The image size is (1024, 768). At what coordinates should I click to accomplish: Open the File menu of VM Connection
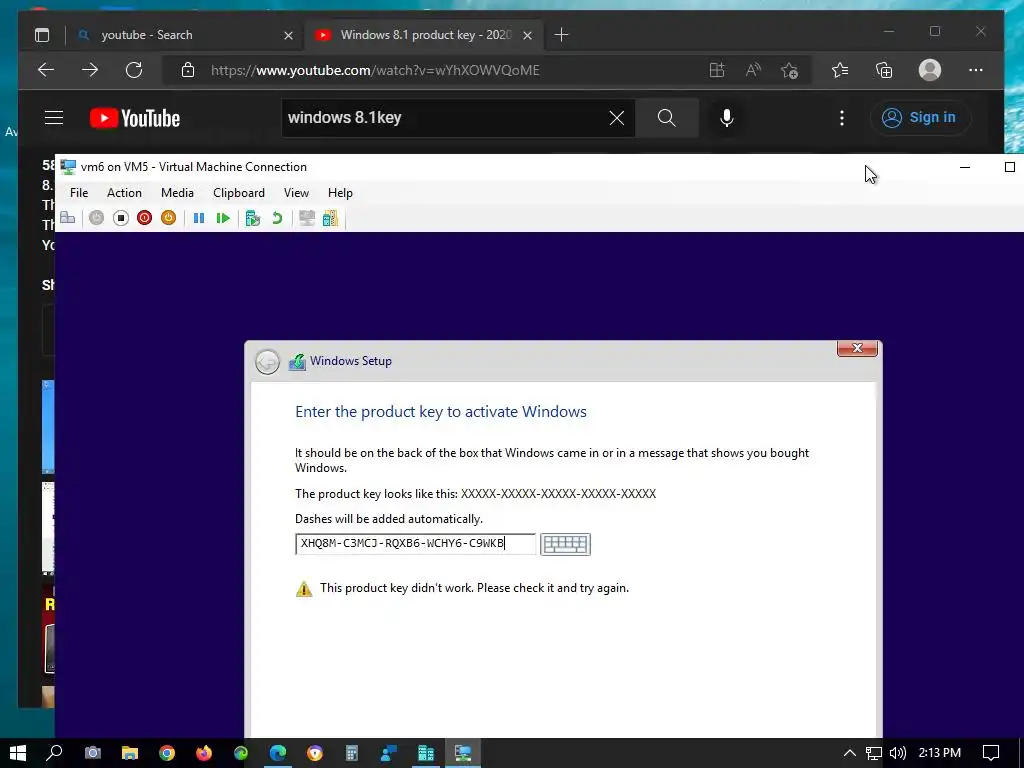(79, 193)
